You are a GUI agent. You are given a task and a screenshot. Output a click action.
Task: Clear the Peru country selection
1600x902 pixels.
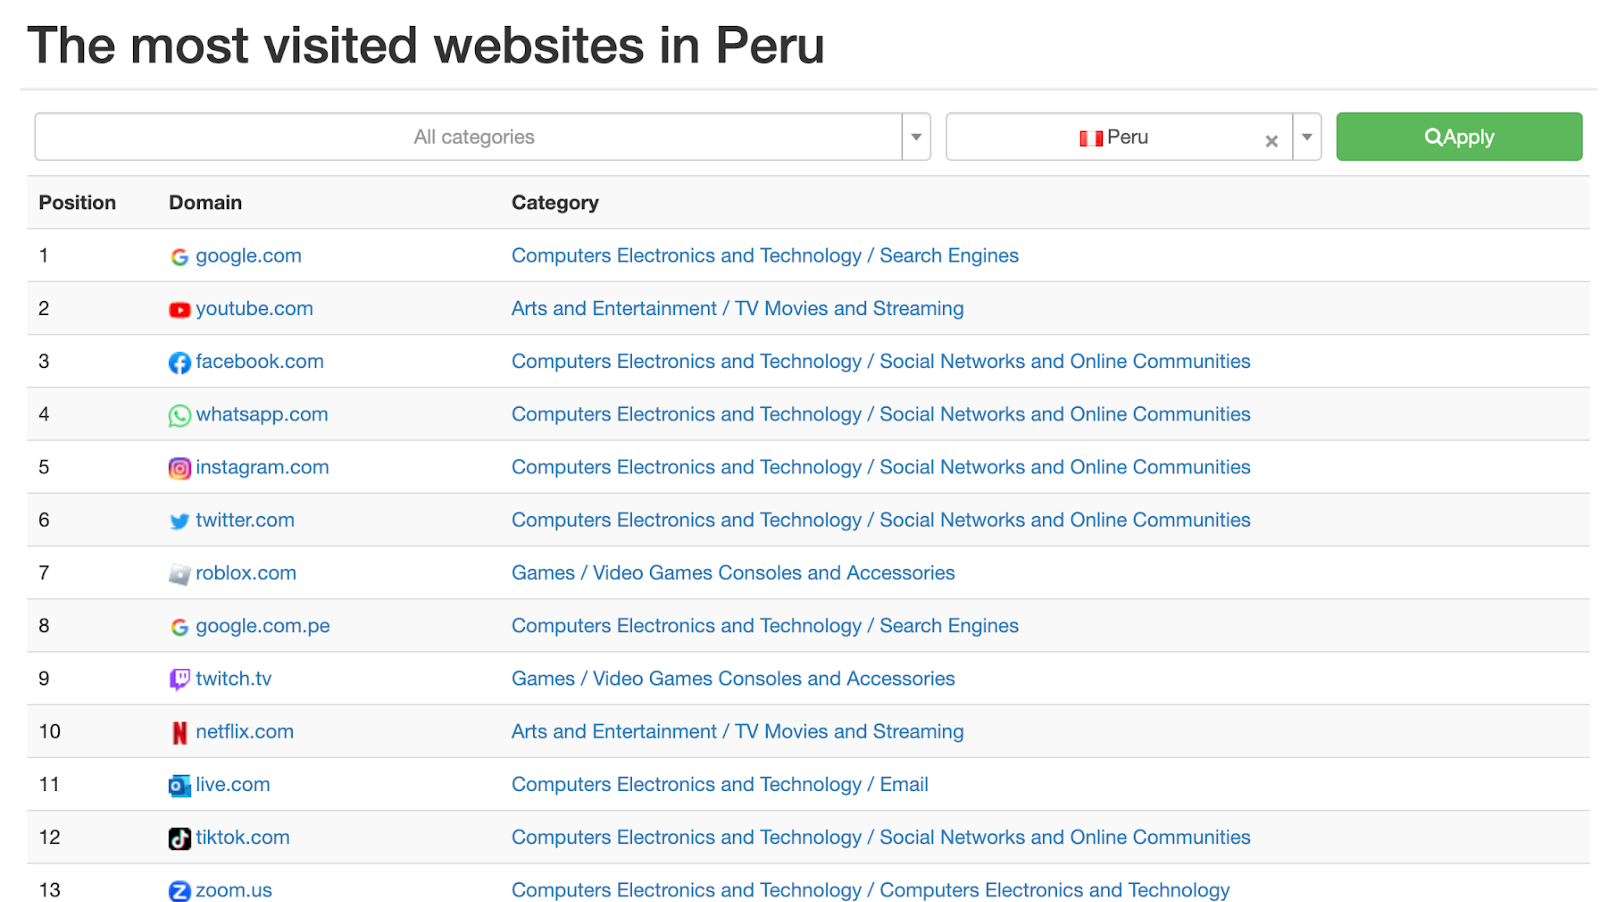point(1271,141)
